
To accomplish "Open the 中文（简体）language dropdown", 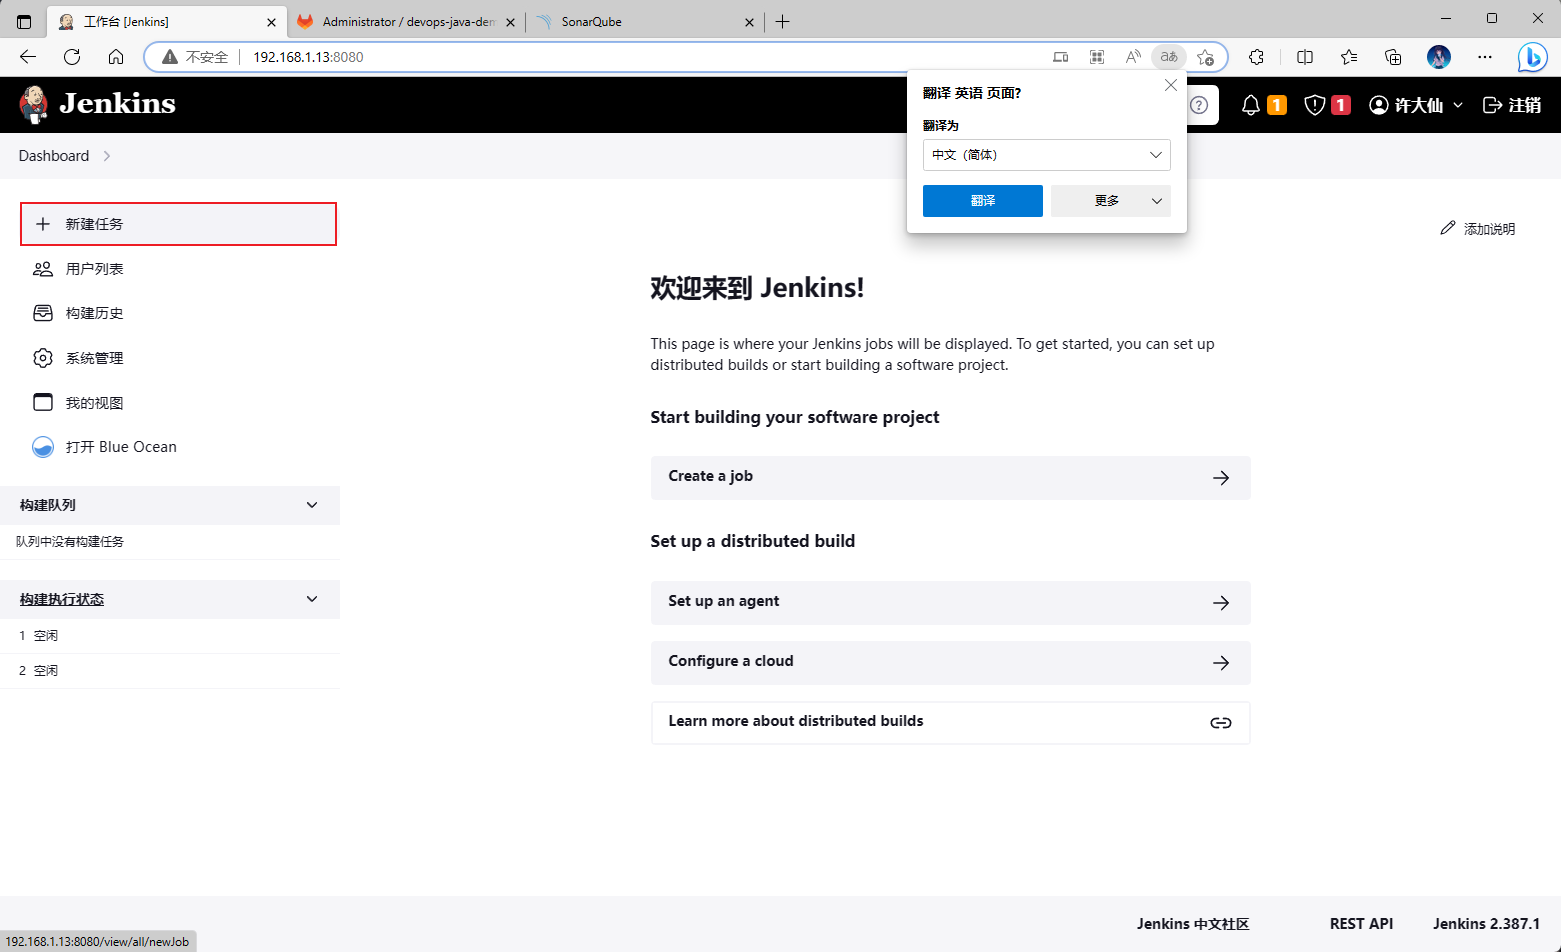I will click(1047, 155).
